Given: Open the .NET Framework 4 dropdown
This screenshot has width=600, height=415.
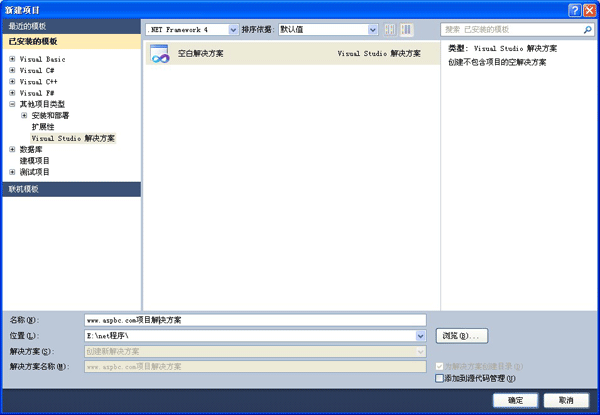Looking at the screenshot, I should [x=233, y=30].
